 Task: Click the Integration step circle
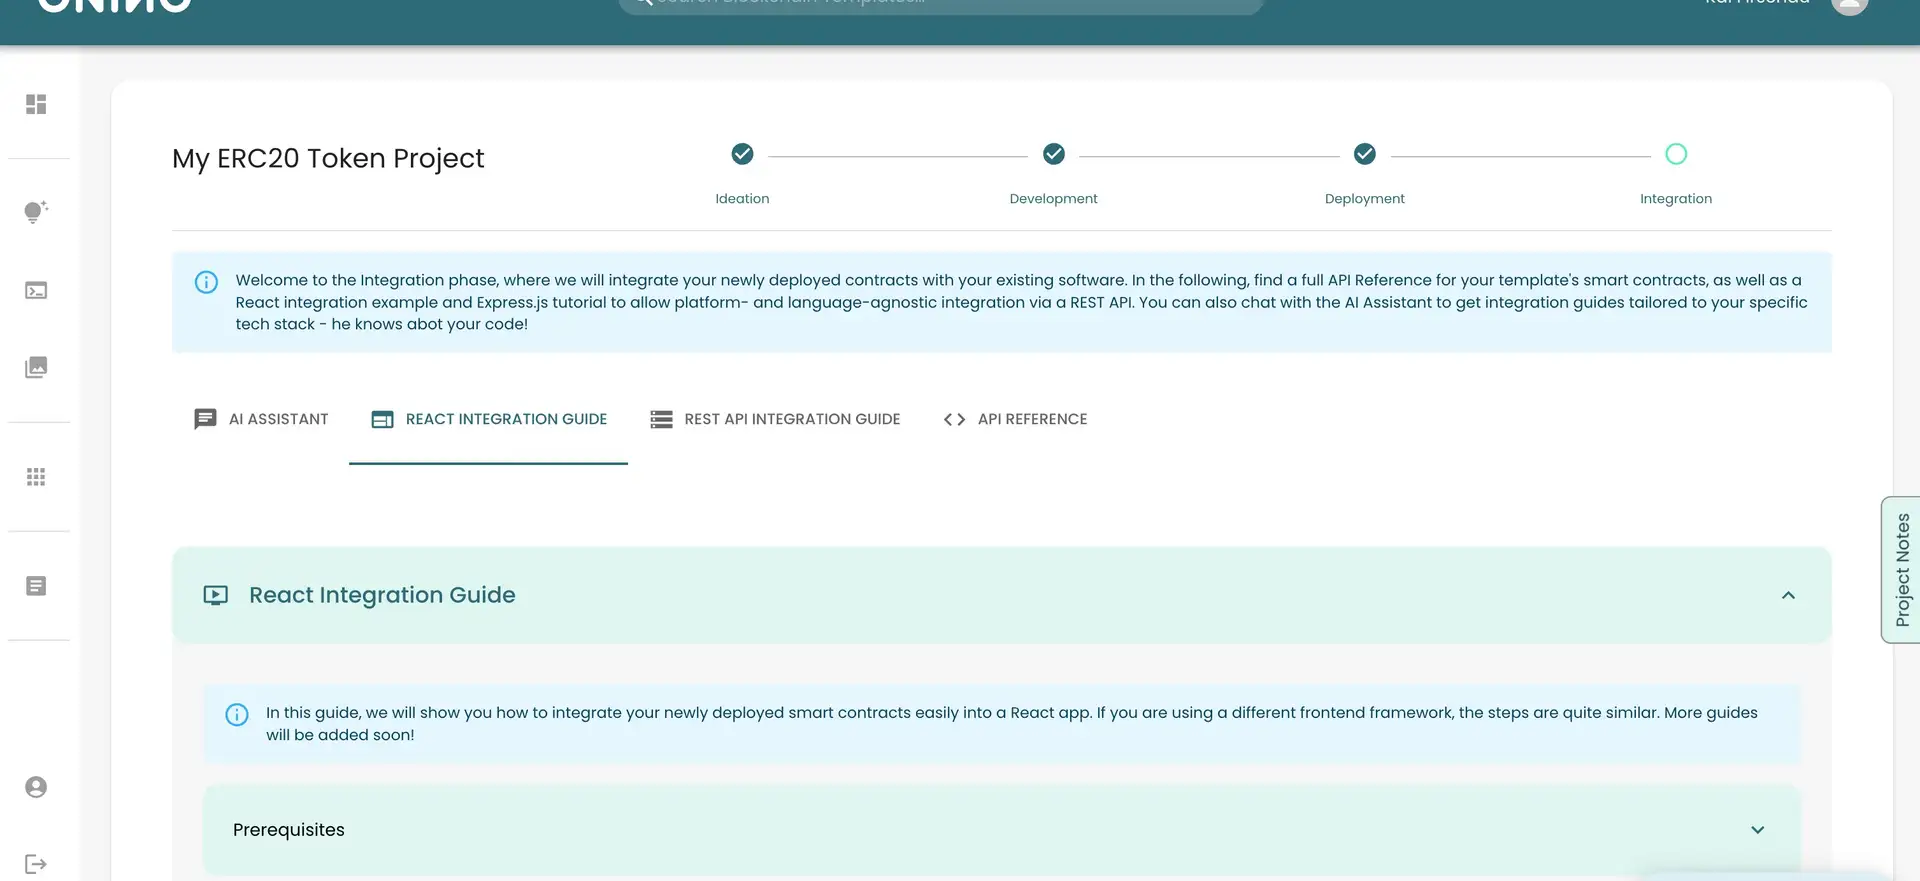[x=1676, y=154]
